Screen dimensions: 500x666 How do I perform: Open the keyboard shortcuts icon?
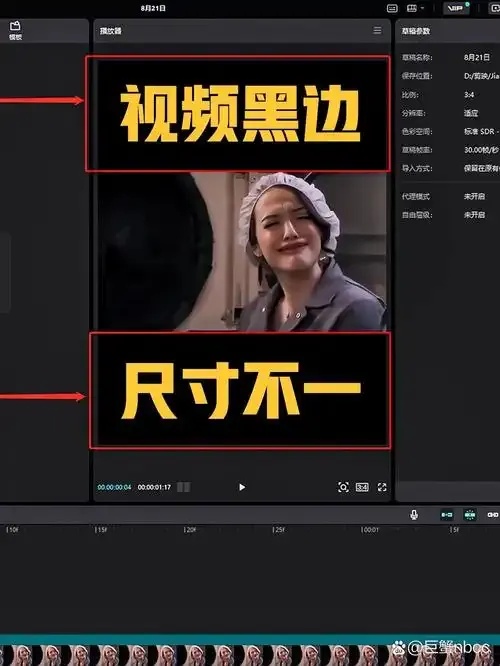[392, 8]
